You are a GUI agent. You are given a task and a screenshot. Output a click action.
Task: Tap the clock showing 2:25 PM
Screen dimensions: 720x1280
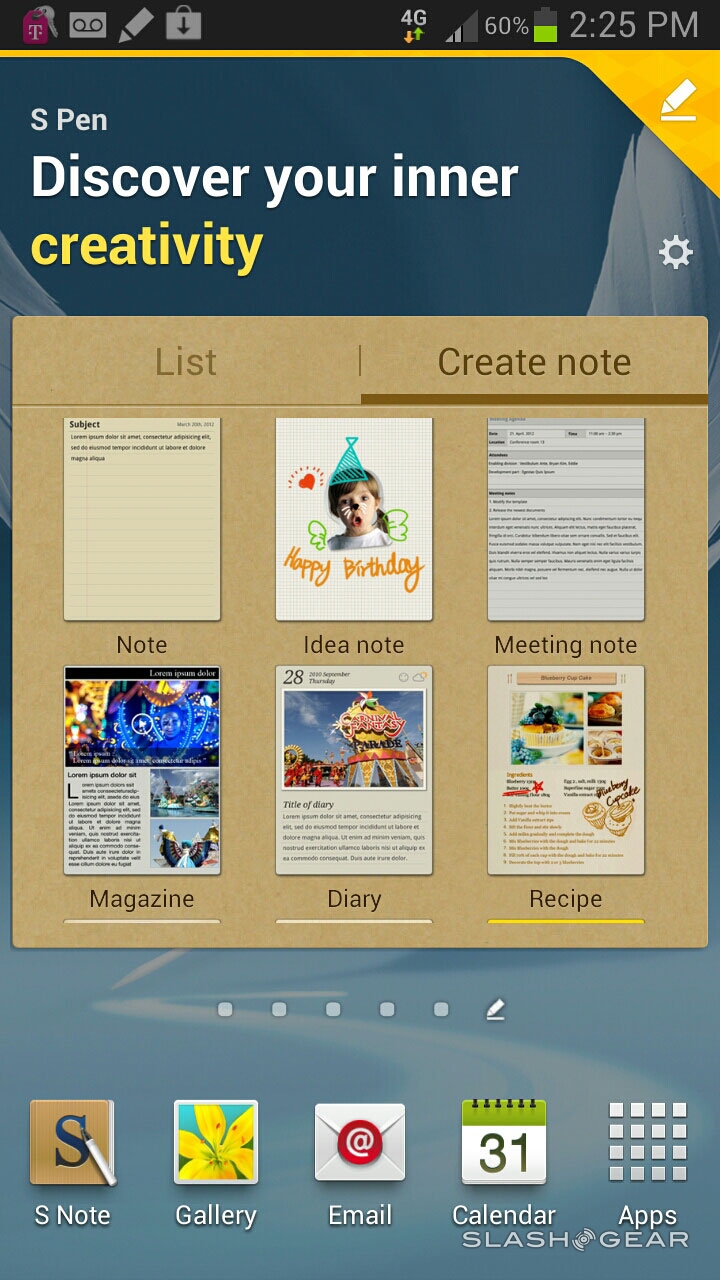633,25
